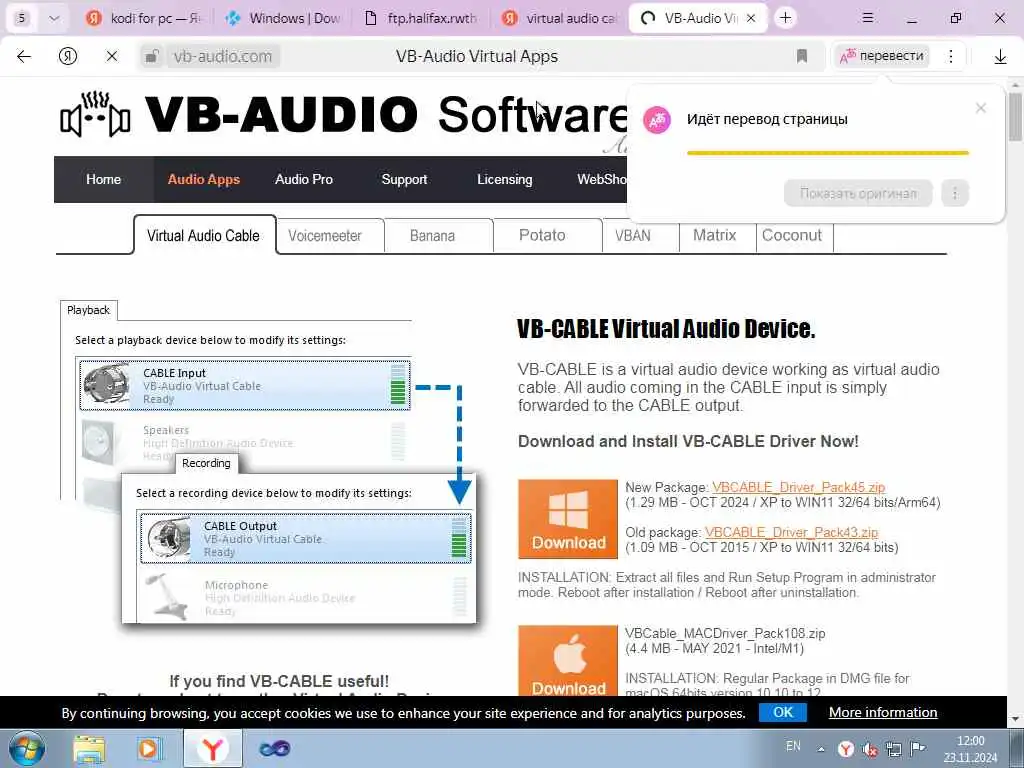This screenshot has height=768, width=1024.
Task: Download VBCABLE_Driver_Pack43.zip link
Action: 792,532
